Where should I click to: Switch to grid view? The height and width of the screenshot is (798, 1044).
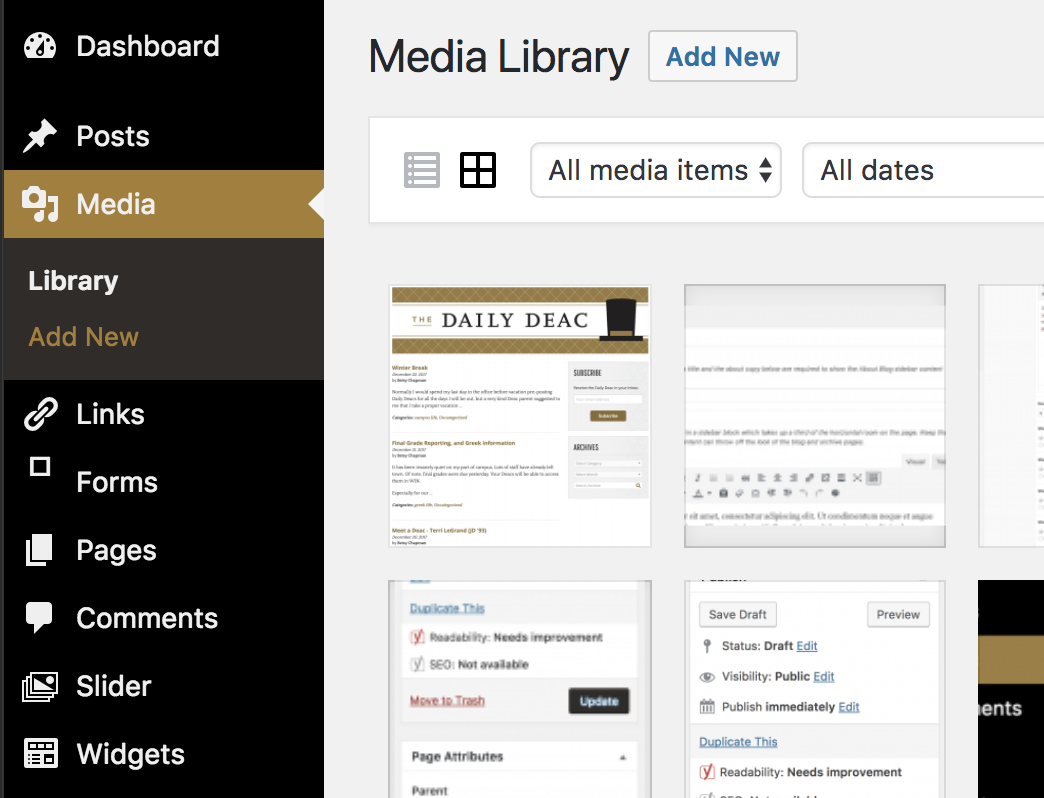pyautogui.click(x=478, y=170)
